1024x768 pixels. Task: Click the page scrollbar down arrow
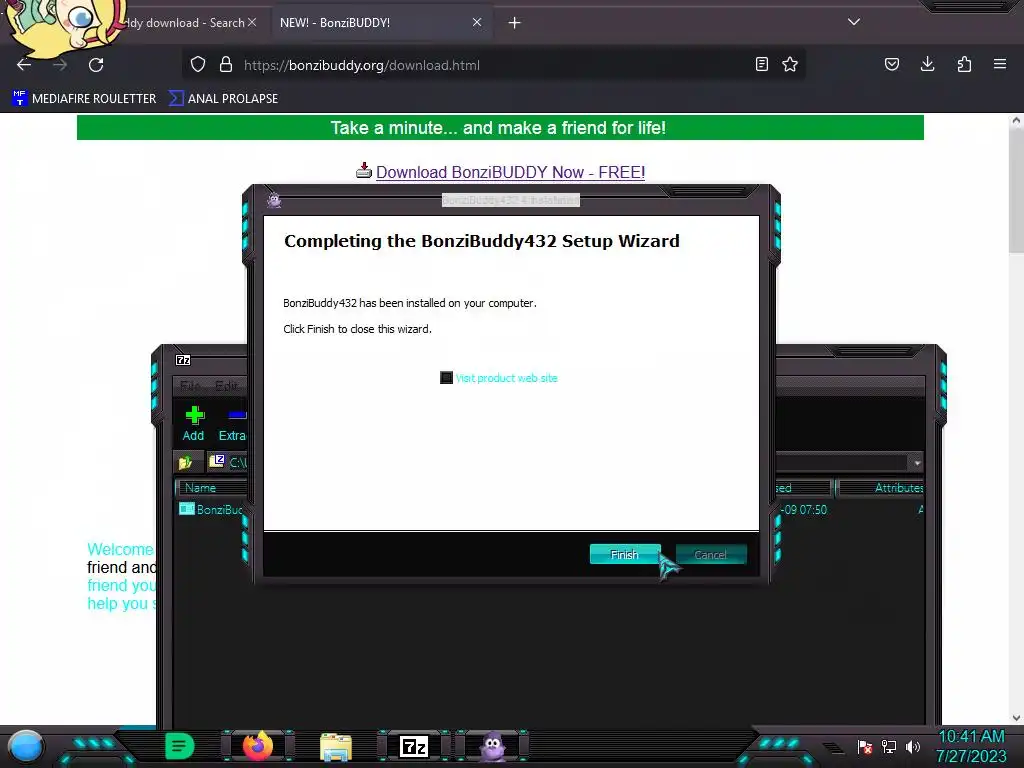coord(1016,718)
